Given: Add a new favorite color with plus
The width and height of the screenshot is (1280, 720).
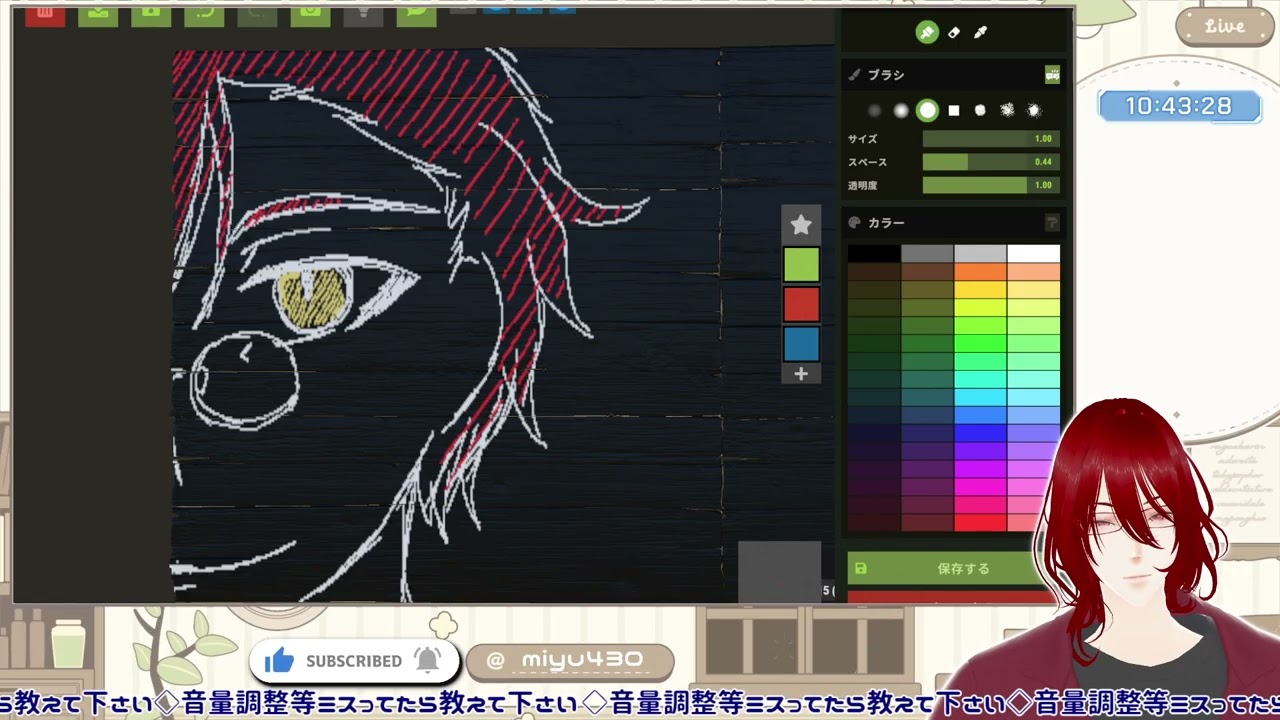Looking at the screenshot, I should (x=801, y=374).
